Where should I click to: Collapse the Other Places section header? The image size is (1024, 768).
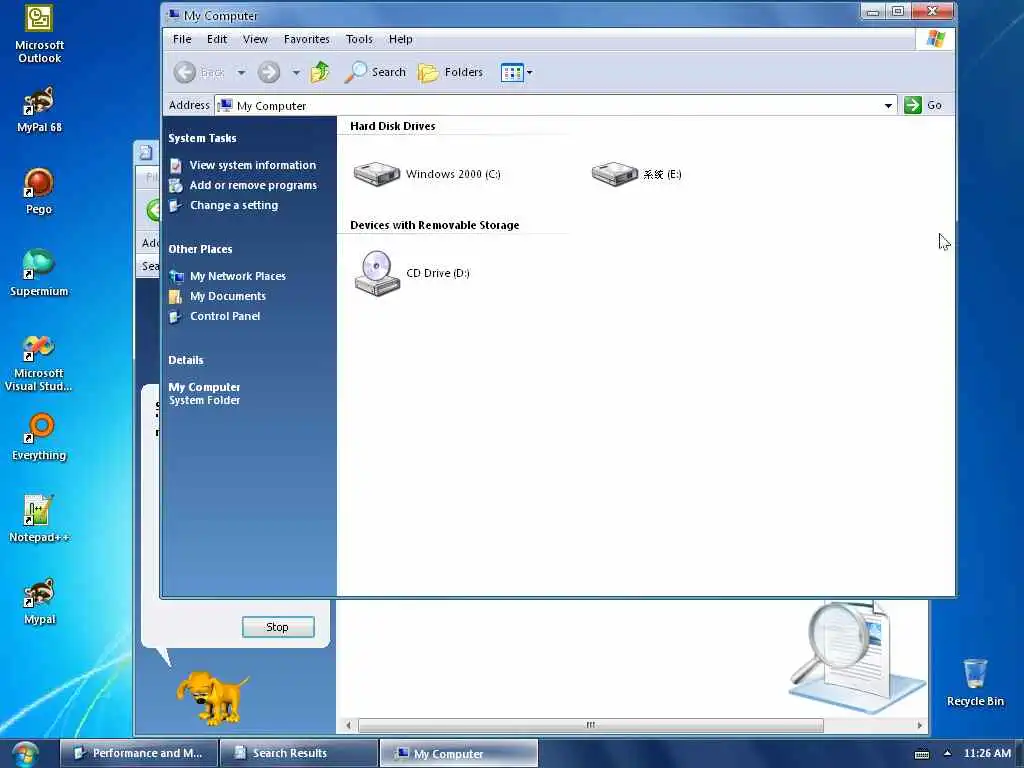(x=200, y=249)
